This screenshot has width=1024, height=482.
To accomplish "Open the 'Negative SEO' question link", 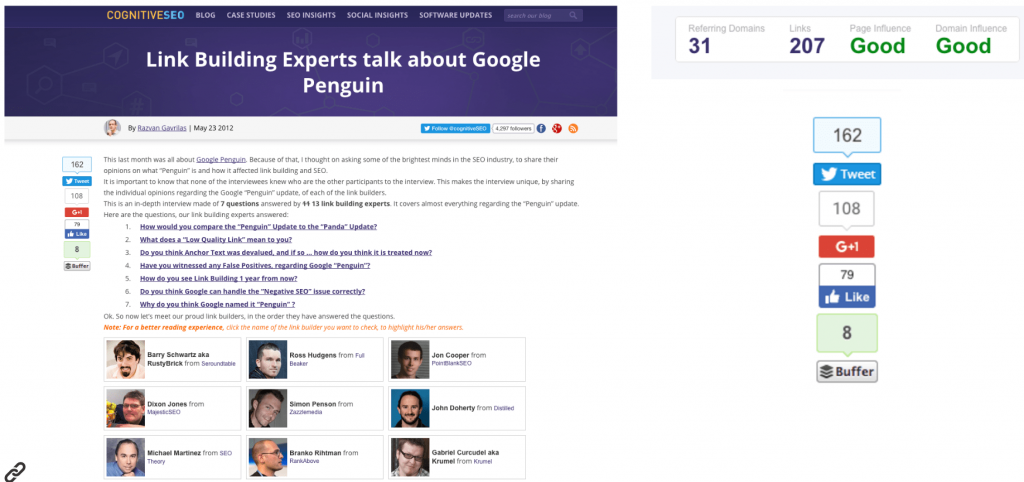I will (252, 291).
